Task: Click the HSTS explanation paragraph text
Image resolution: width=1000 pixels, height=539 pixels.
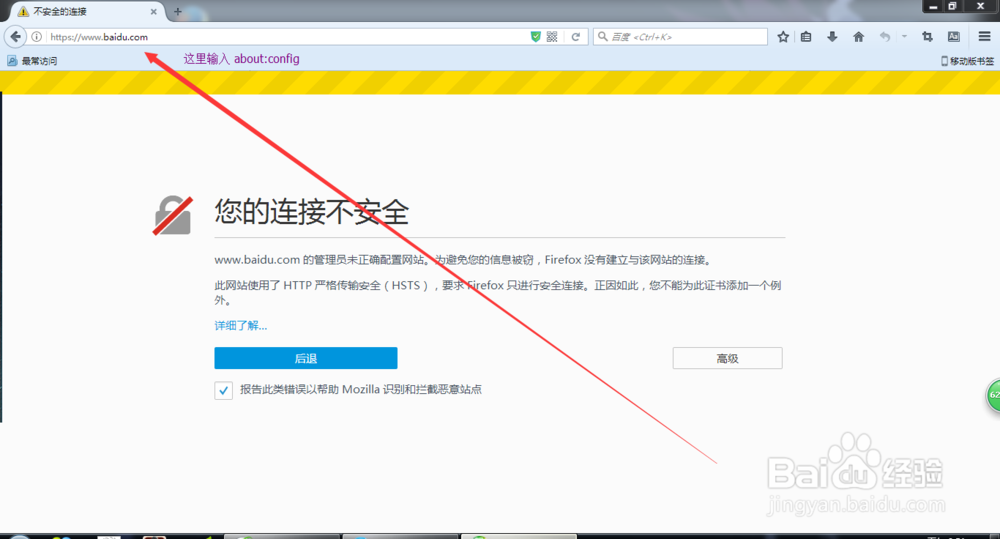Action: tap(497, 292)
